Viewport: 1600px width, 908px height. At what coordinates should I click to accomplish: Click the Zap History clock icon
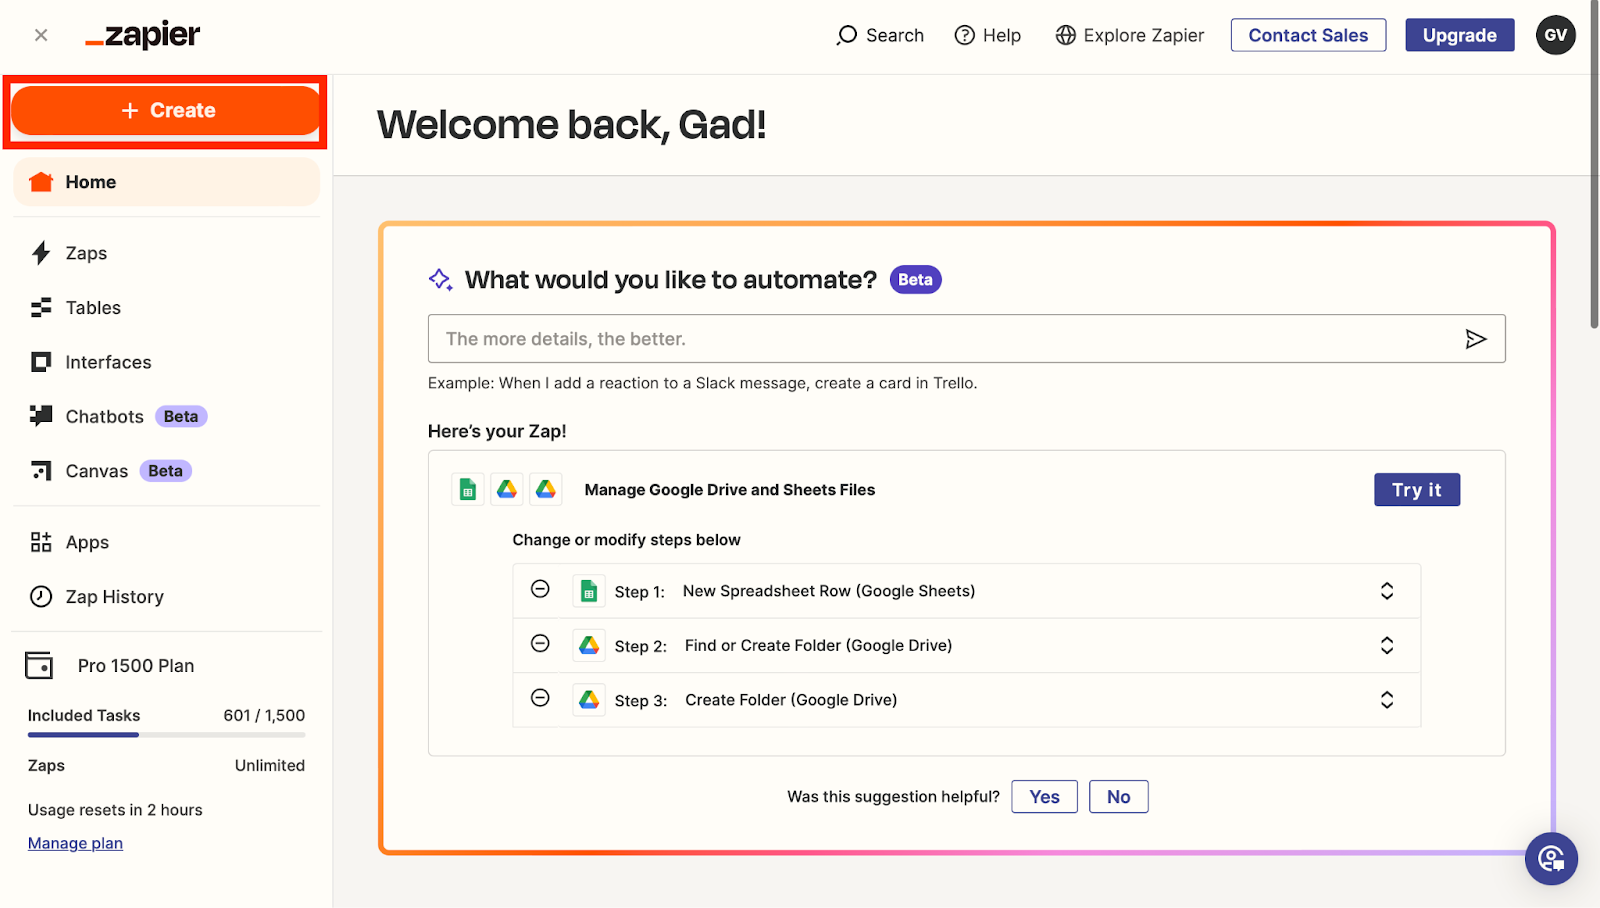(41, 597)
